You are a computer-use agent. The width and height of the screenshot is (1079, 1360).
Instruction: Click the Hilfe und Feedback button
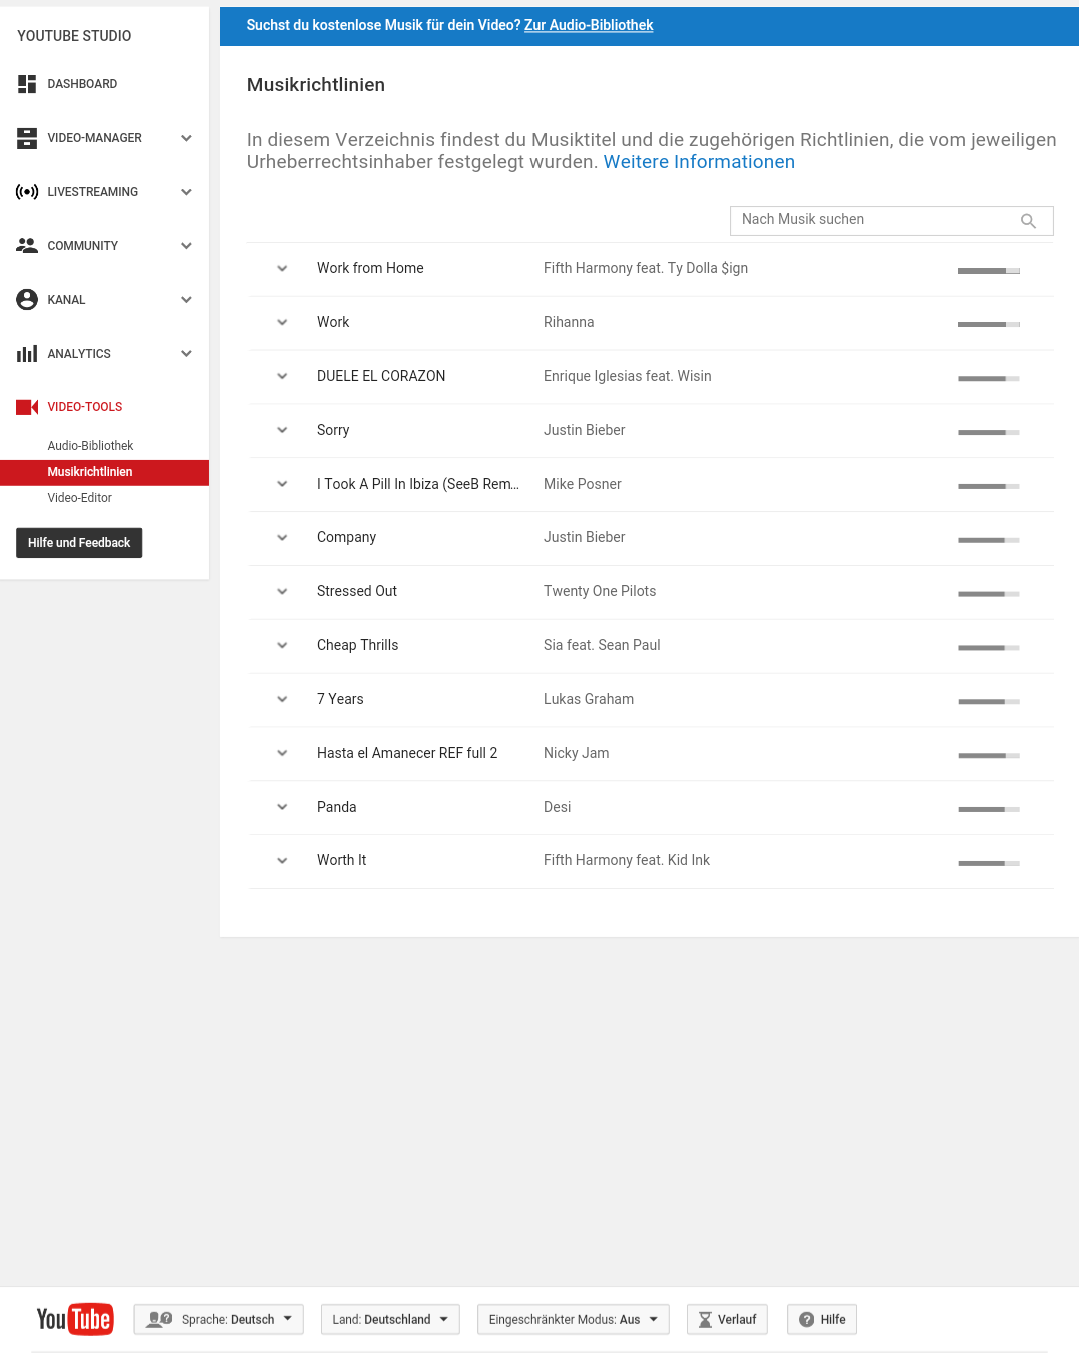(x=79, y=543)
